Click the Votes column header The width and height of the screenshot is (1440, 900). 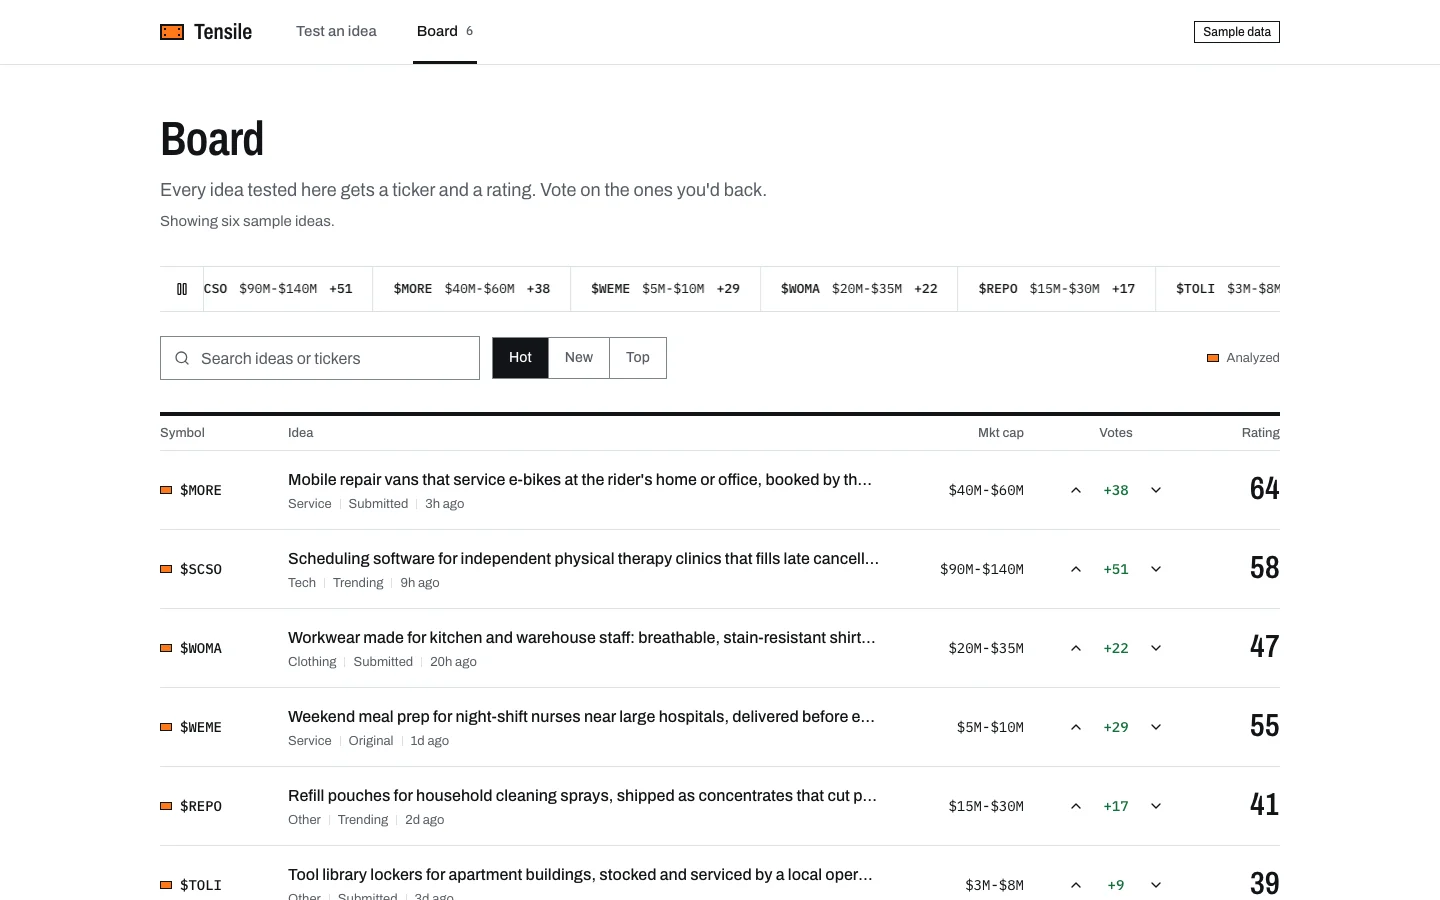click(1116, 433)
